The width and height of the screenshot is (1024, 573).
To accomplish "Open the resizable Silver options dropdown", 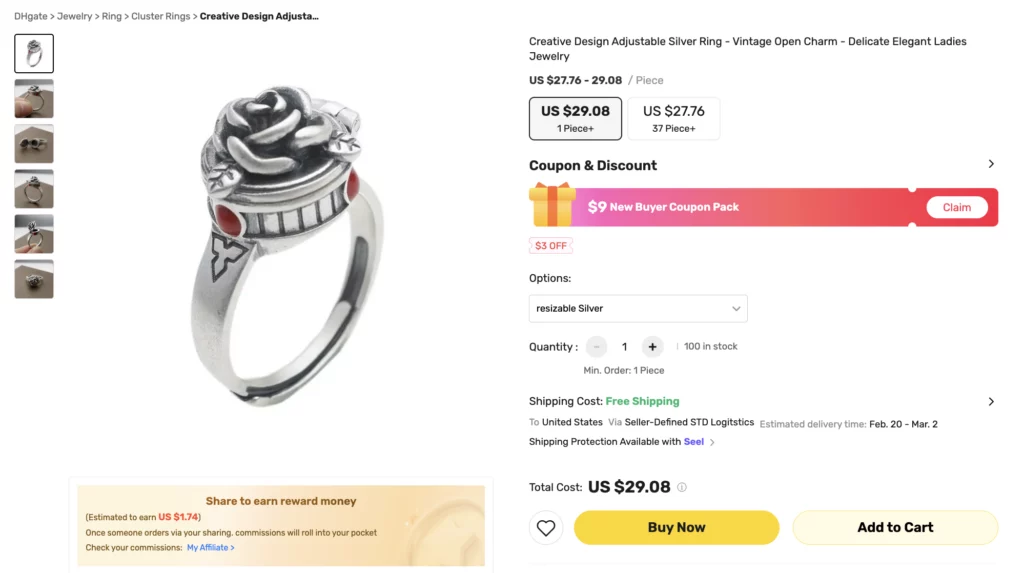I will (638, 308).
